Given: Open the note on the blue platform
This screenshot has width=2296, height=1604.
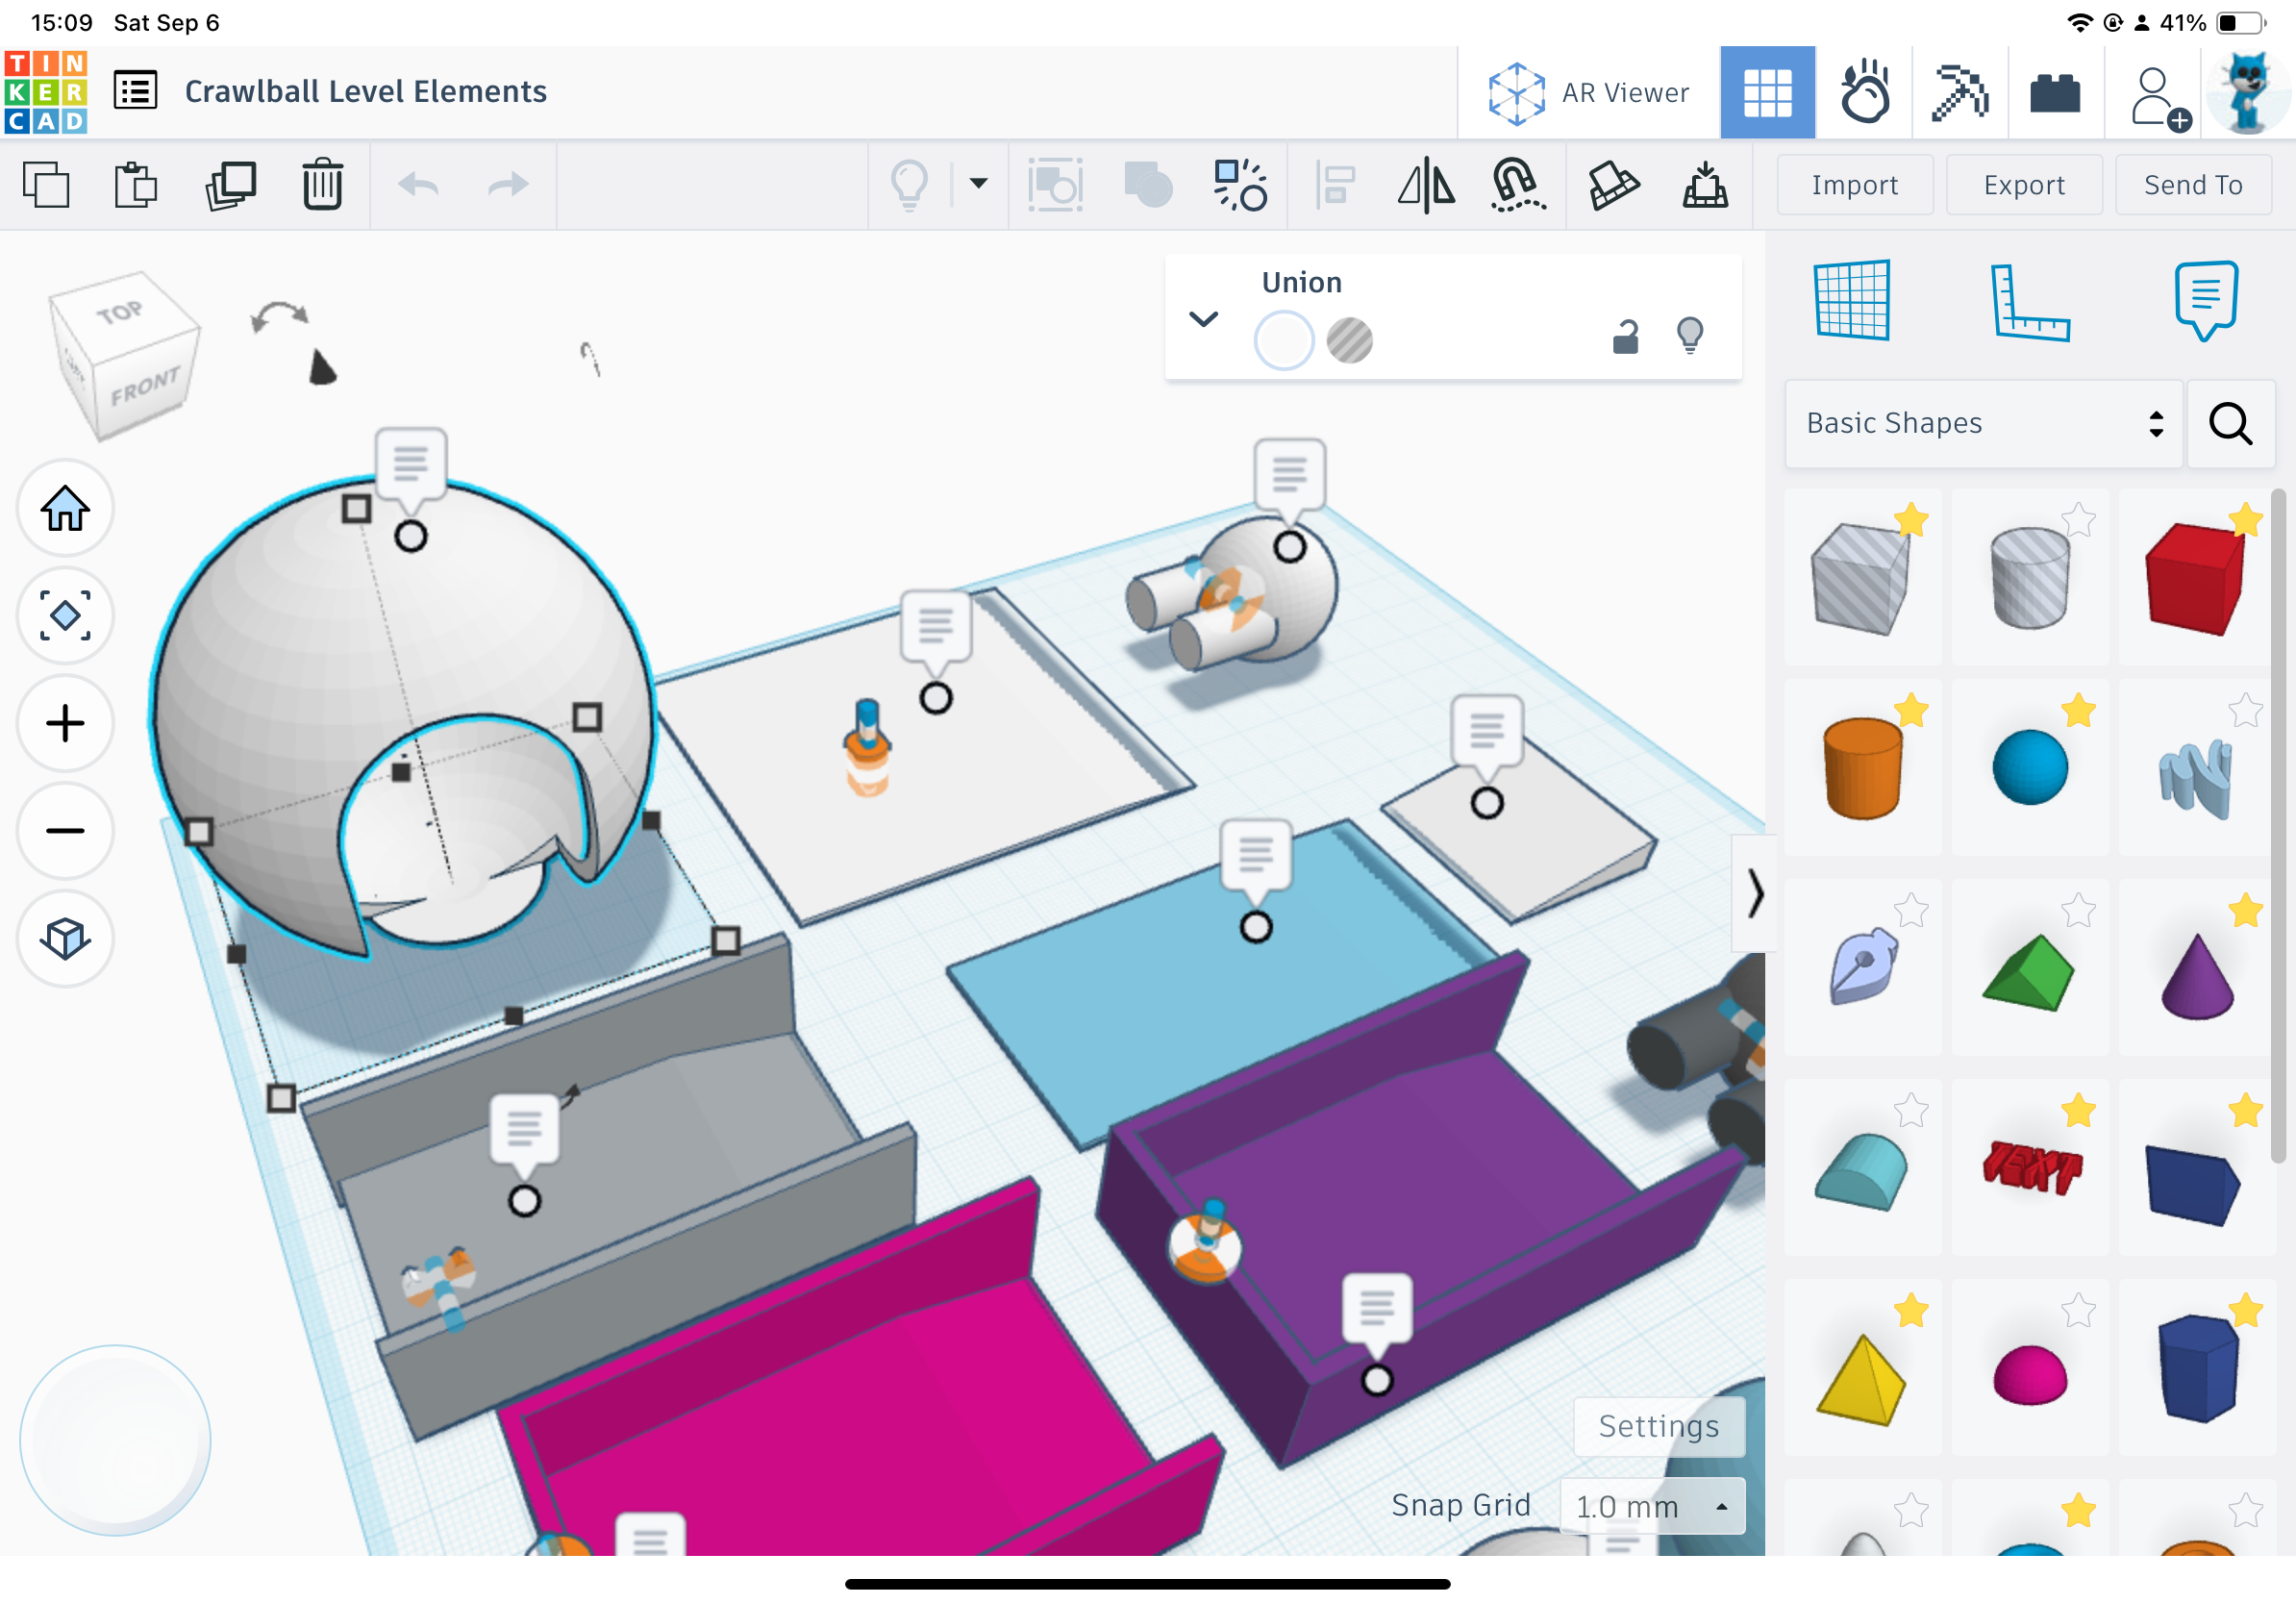Looking at the screenshot, I should [x=1255, y=855].
